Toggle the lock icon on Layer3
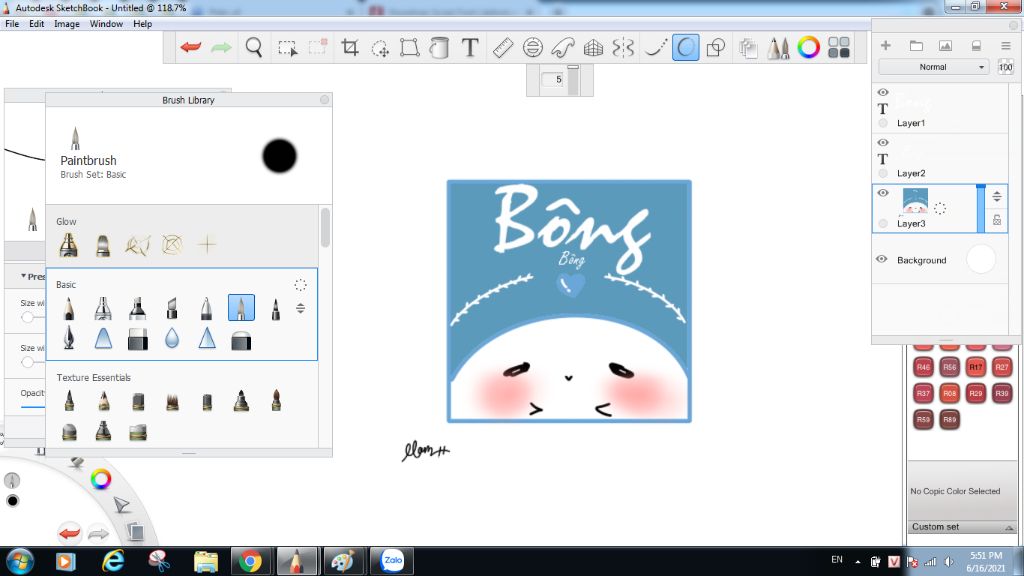Image resolution: width=1024 pixels, height=576 pixels. (x=997, y=220)
